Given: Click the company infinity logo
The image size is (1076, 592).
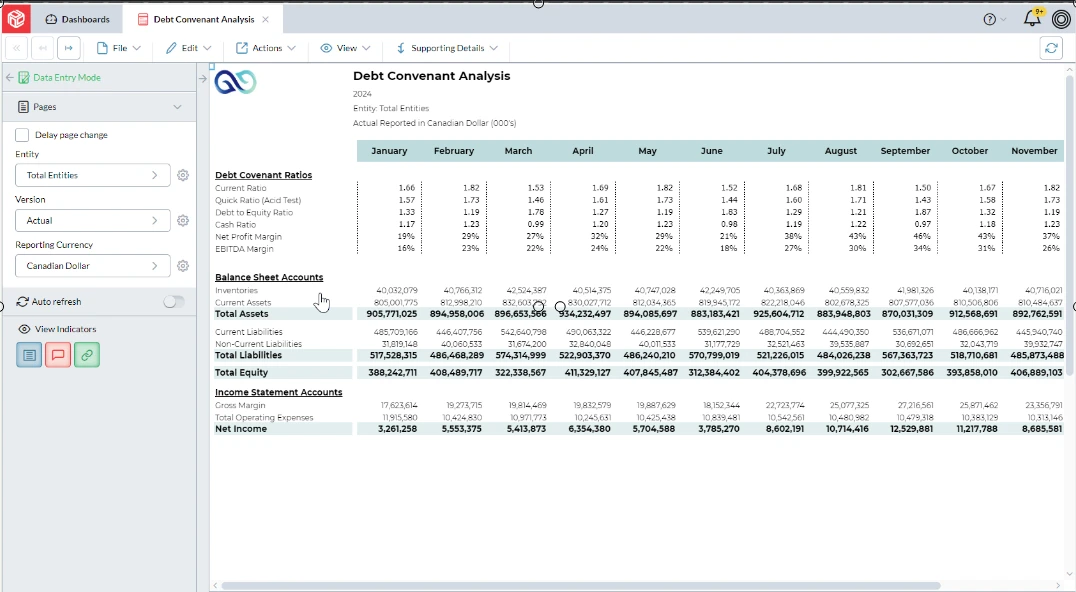Looking at the screenshot, I should pos(235,82).
